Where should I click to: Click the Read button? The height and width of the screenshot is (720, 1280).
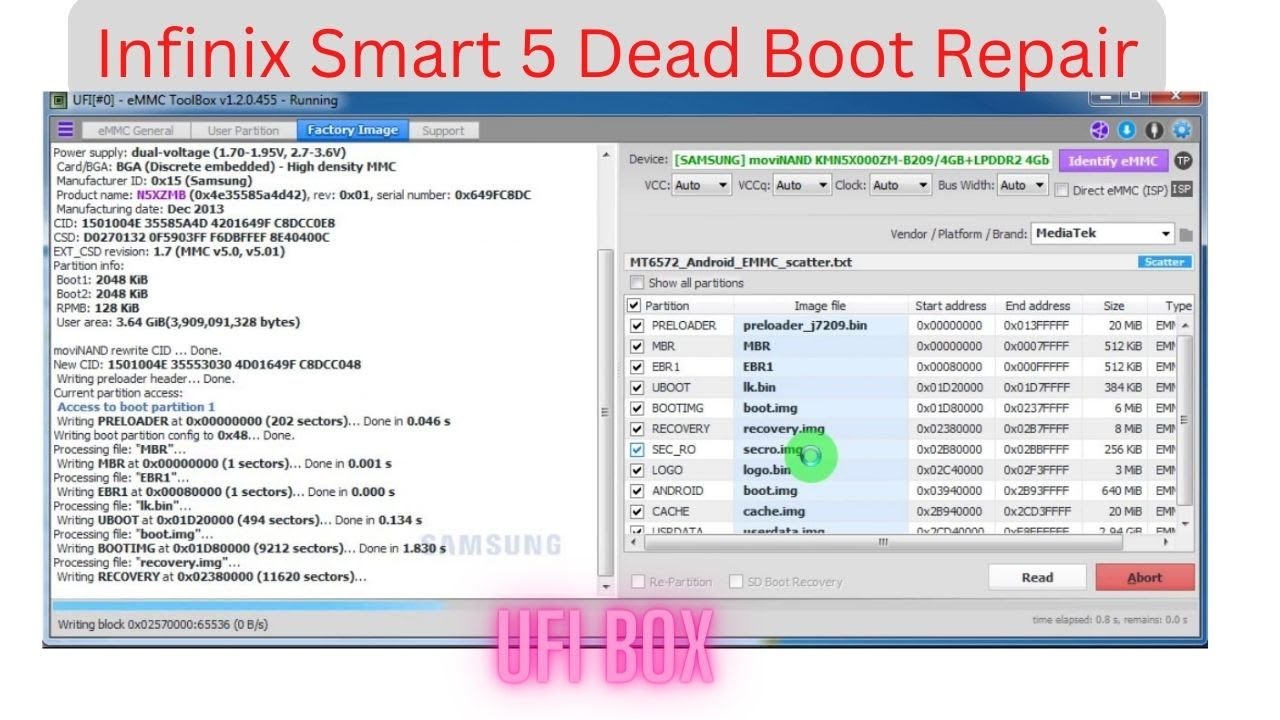(1038, 577)
